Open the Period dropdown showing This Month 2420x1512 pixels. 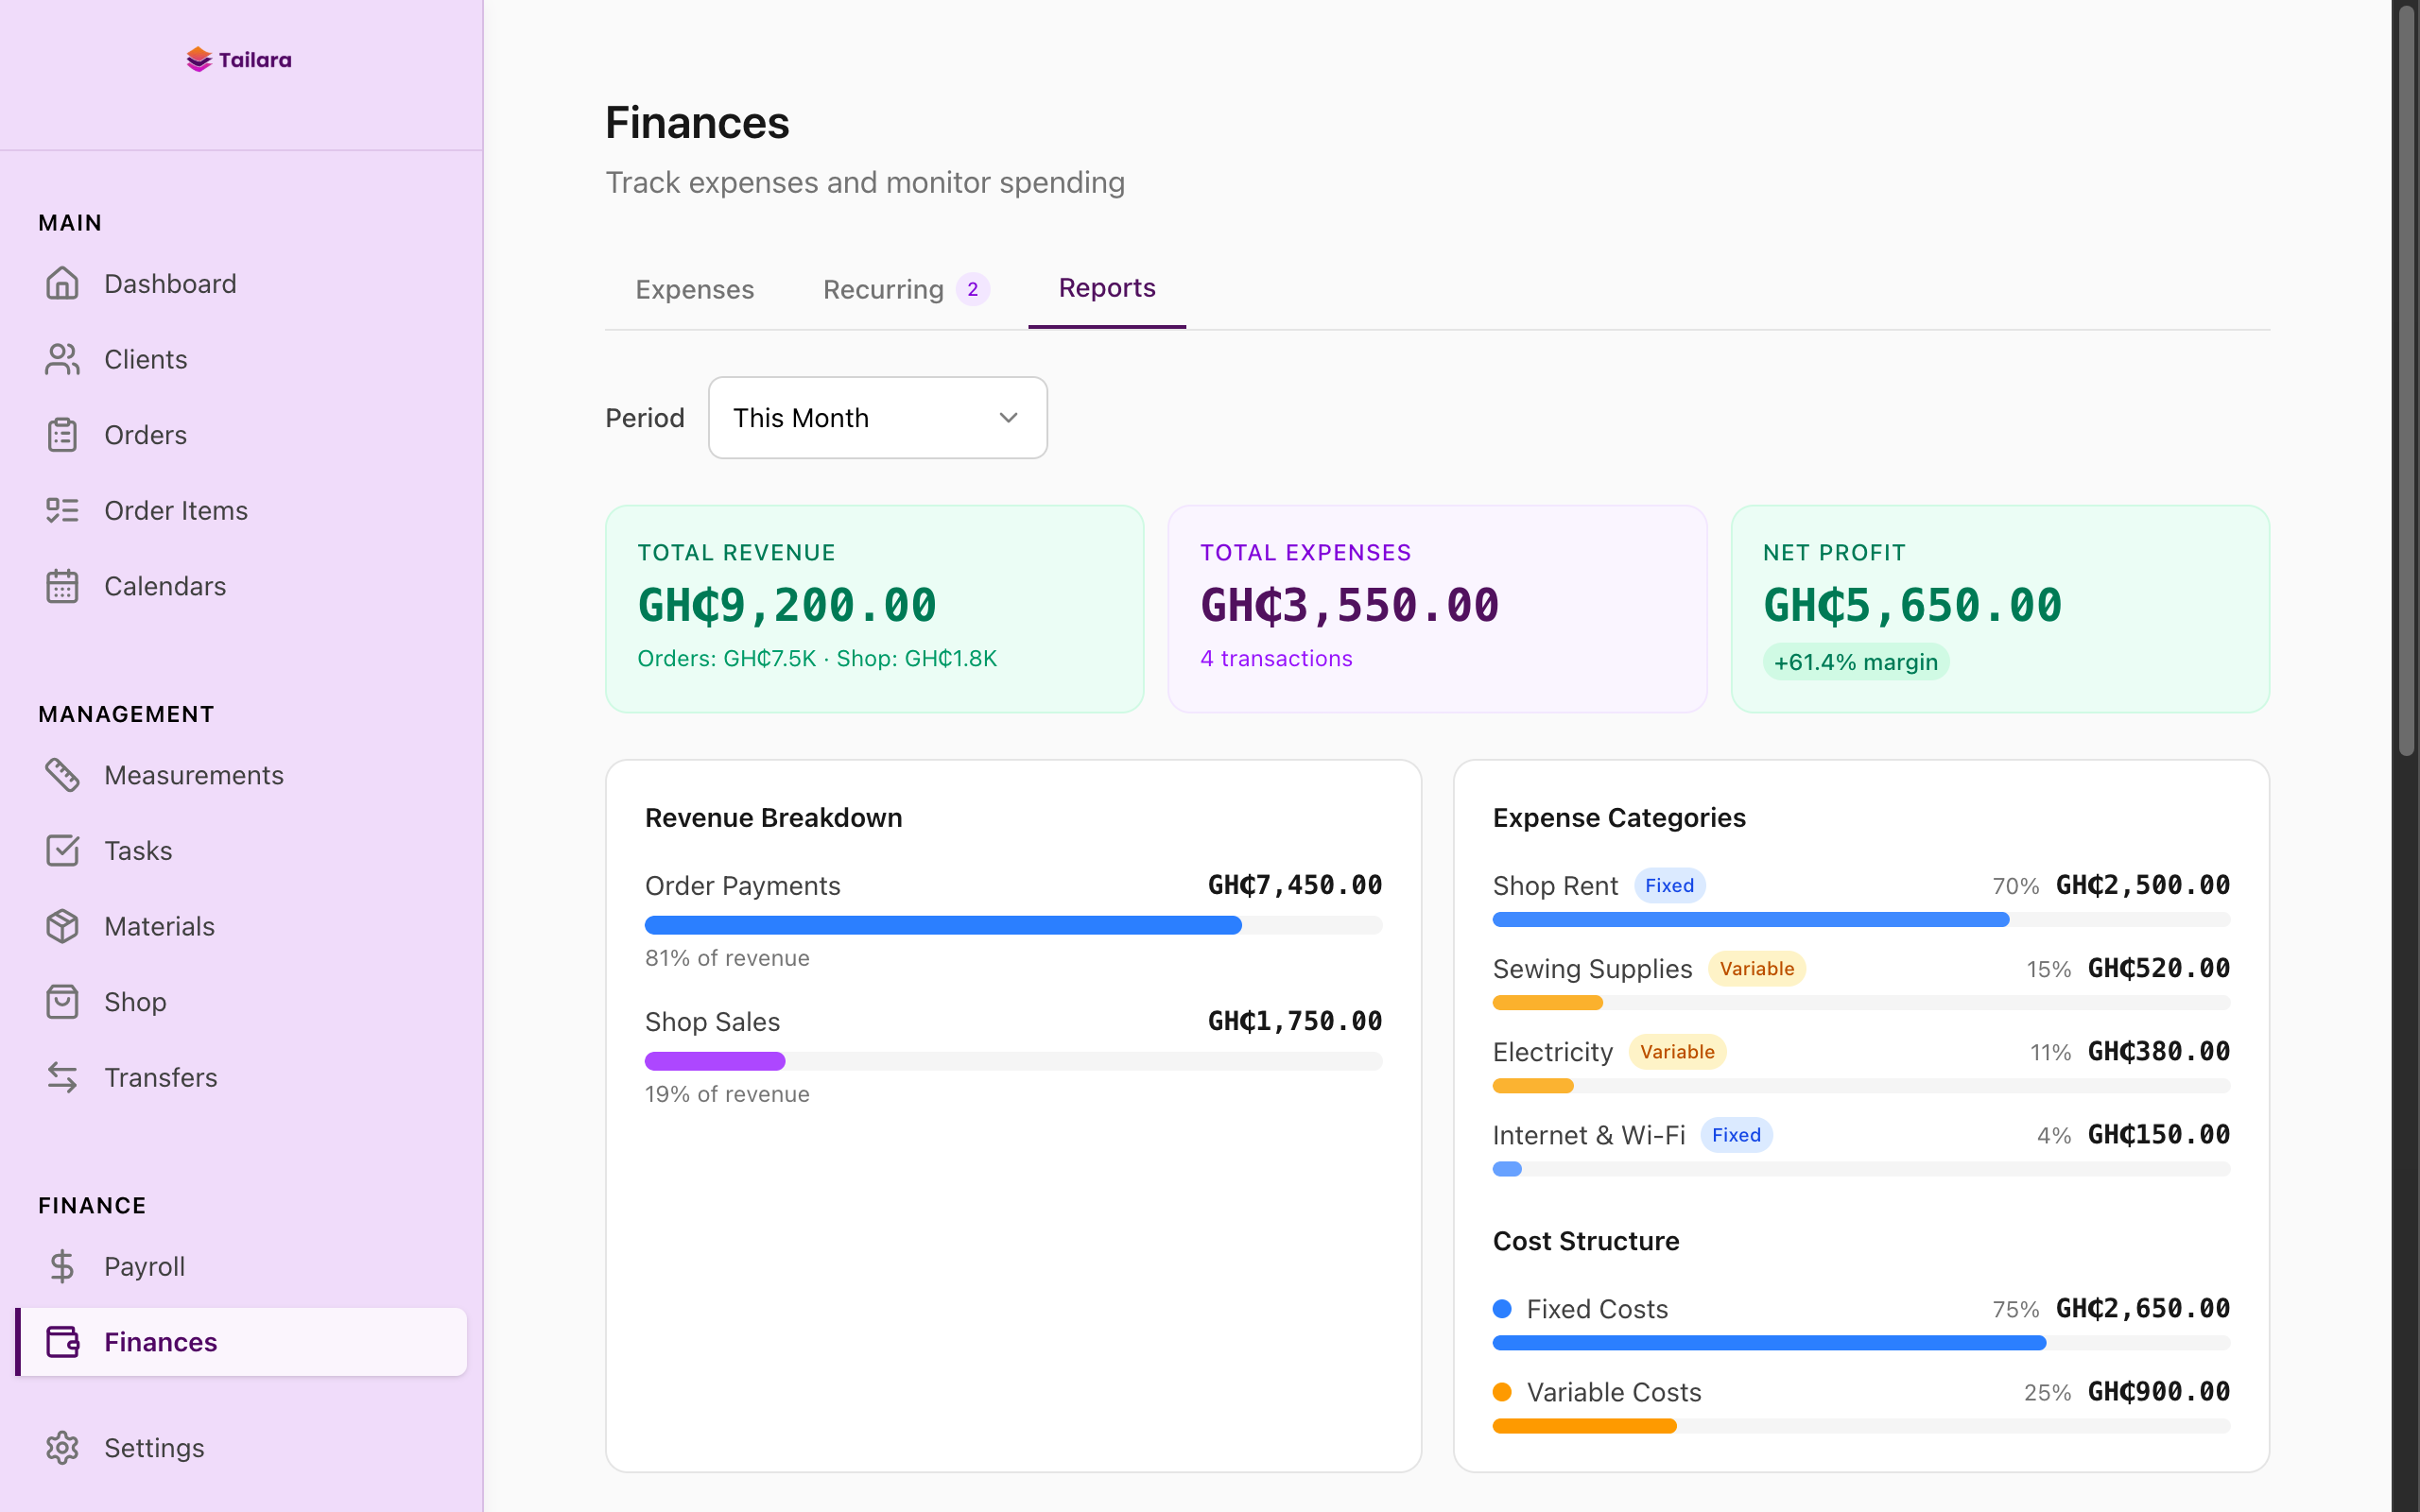[877, 417]
